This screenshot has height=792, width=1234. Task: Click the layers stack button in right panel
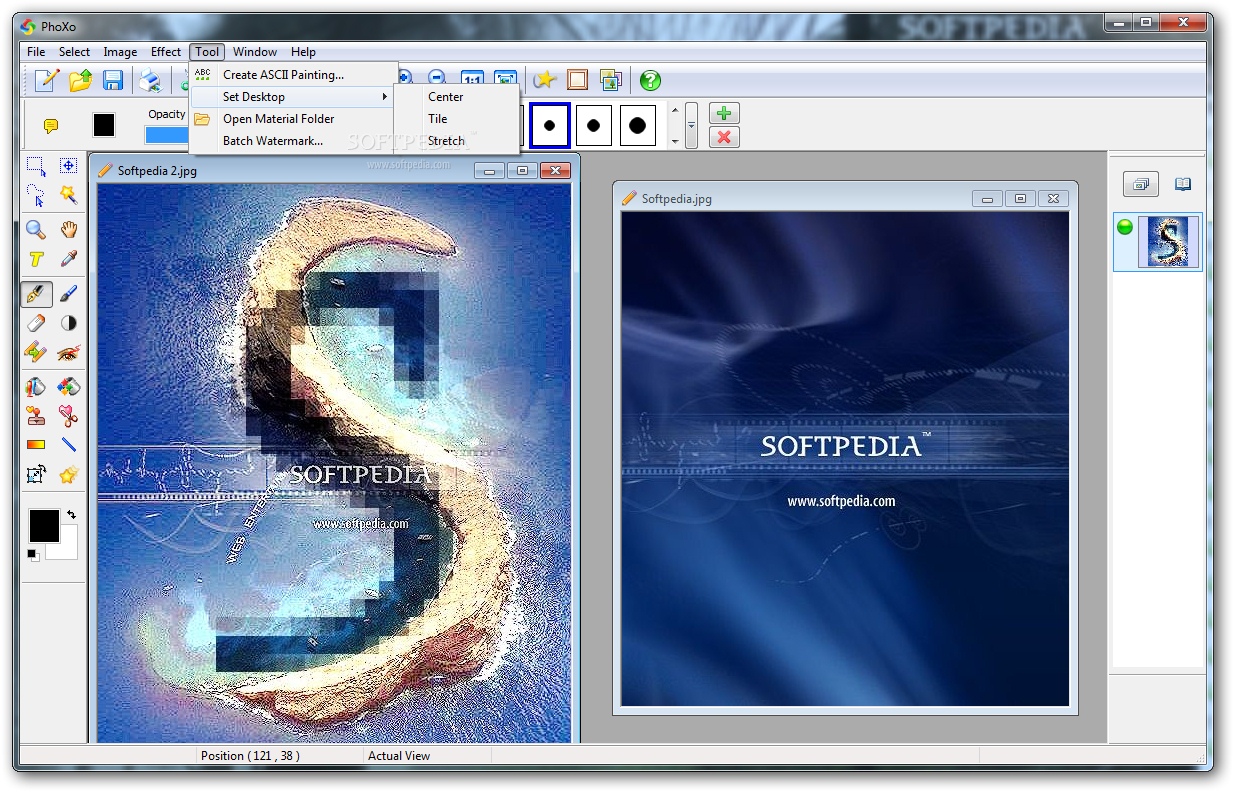(1140, 184)
